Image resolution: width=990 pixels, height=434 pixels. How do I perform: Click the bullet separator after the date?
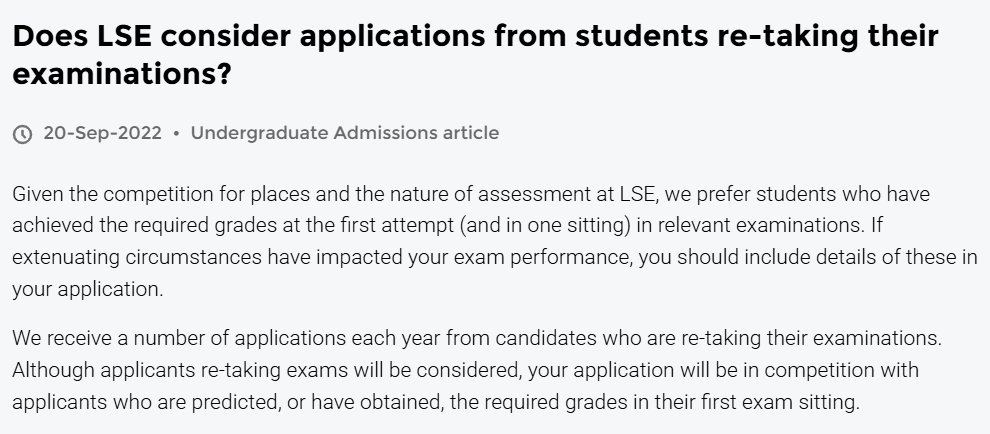(x=176, y=133)
